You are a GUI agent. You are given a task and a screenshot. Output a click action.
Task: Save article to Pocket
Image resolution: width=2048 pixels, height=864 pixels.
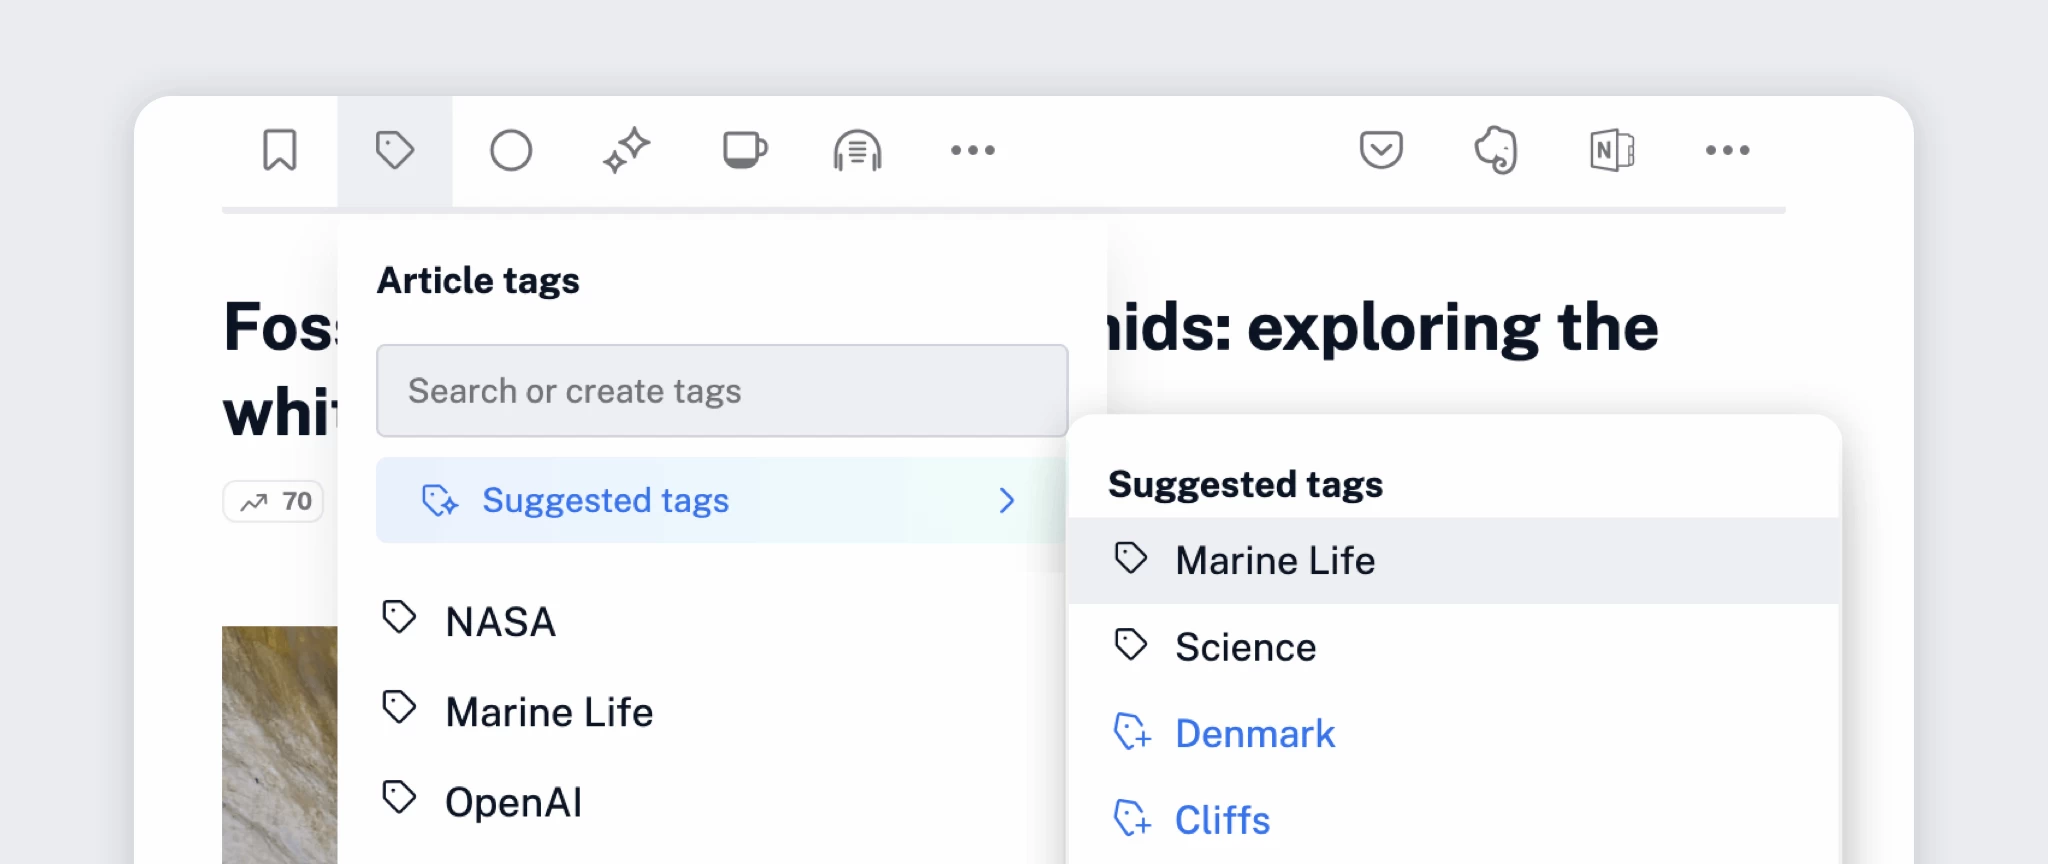(x=1381, y=151)
